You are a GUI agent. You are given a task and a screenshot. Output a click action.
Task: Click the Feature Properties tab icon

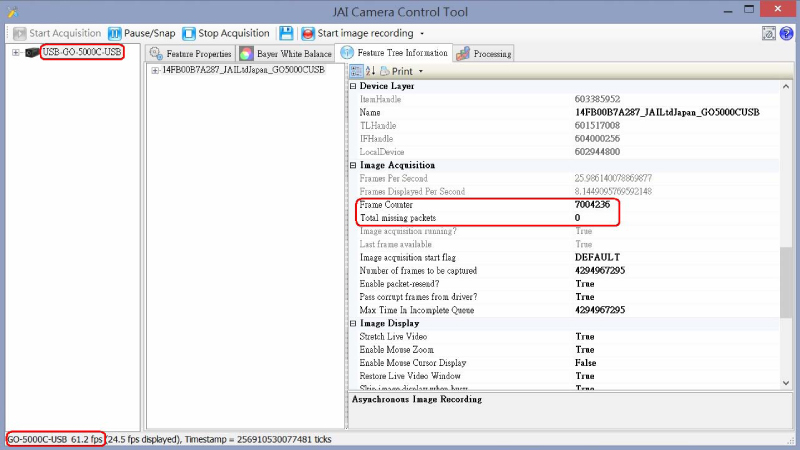click(x=156, y=54)
